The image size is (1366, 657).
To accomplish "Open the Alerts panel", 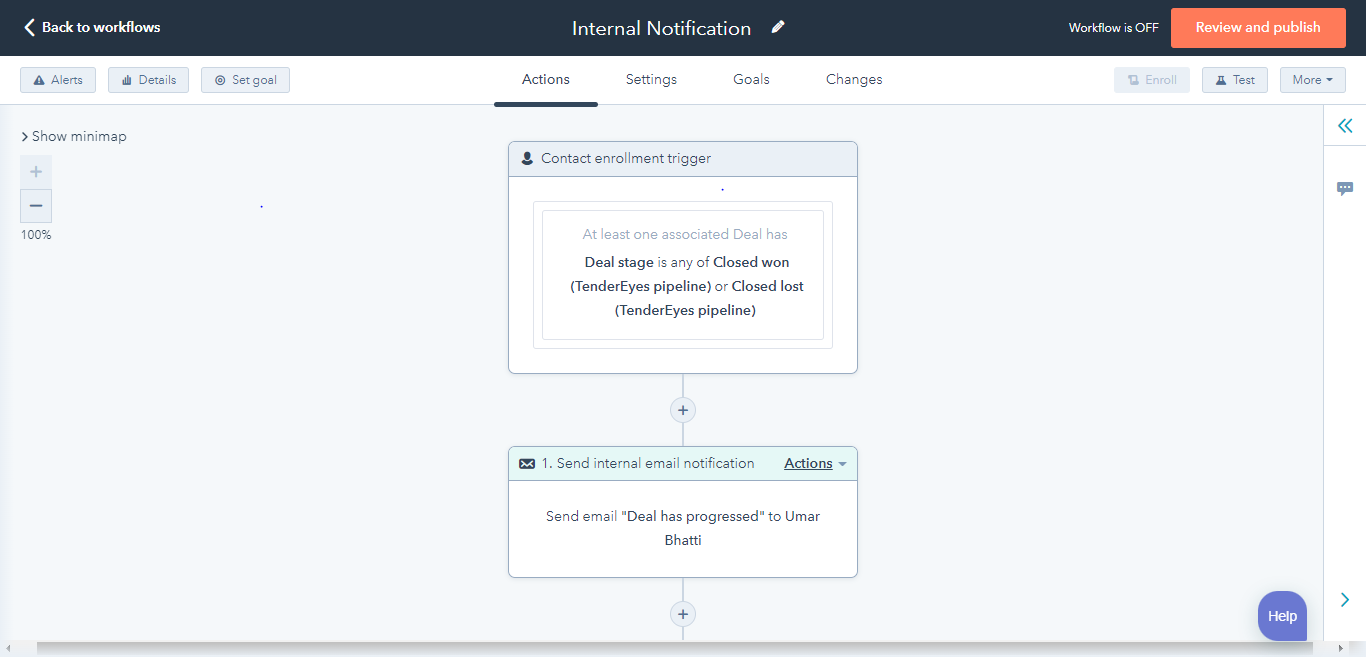I will pos(57,79).
